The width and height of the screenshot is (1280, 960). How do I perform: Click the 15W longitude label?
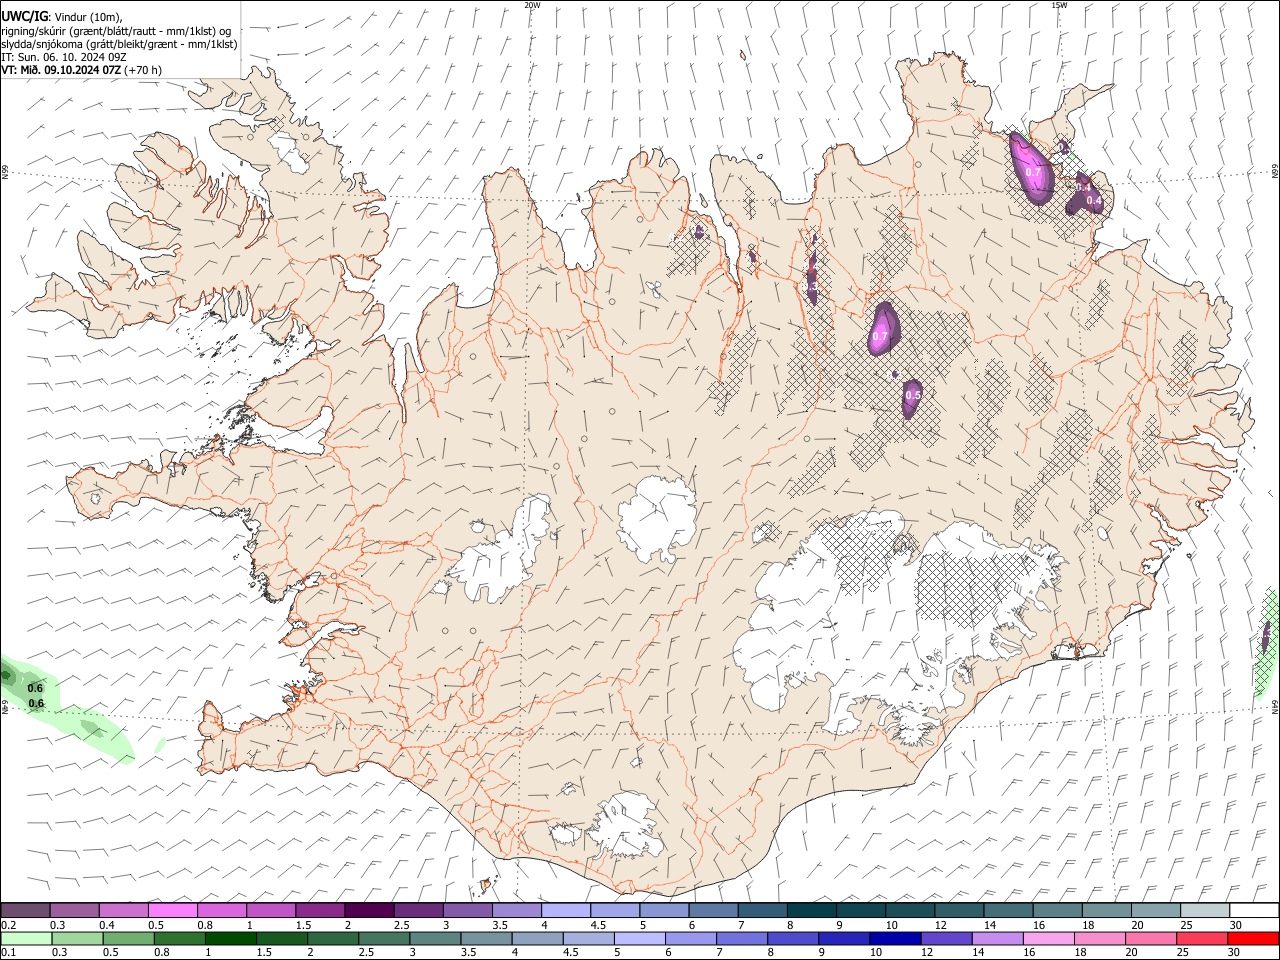[x=1059, y=5]
